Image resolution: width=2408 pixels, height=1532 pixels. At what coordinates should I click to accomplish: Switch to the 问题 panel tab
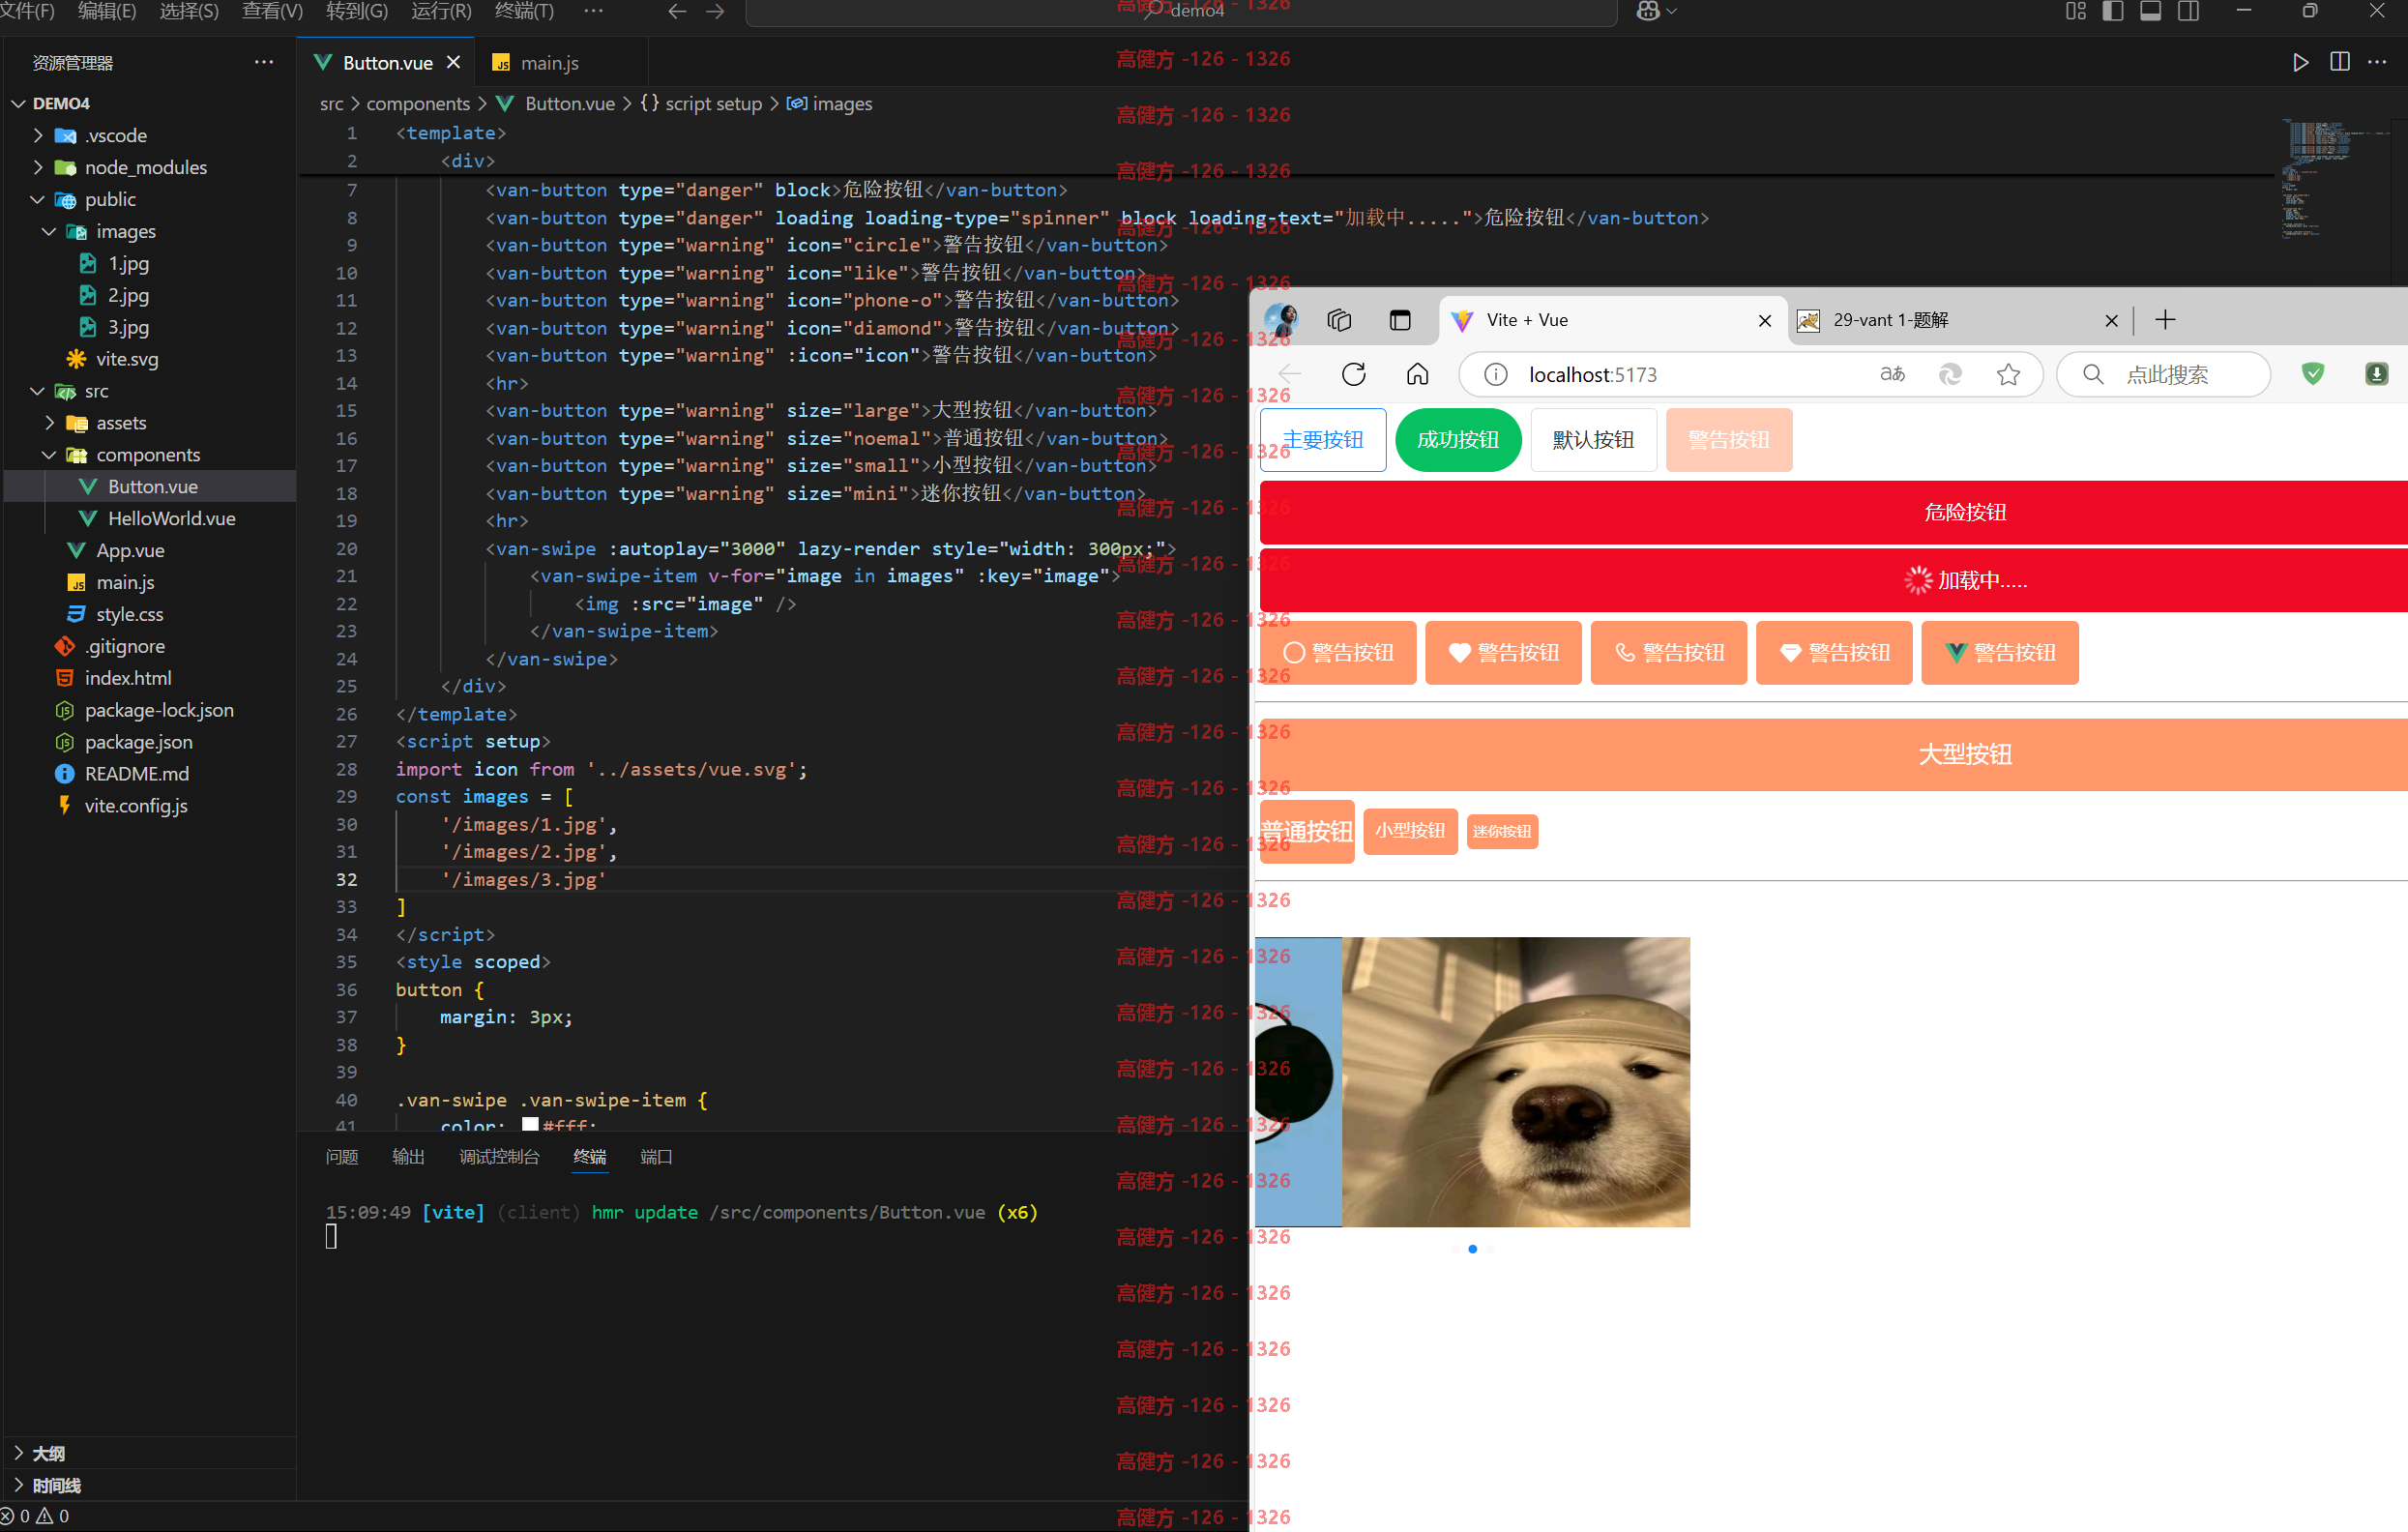(x=342, y=1157)
